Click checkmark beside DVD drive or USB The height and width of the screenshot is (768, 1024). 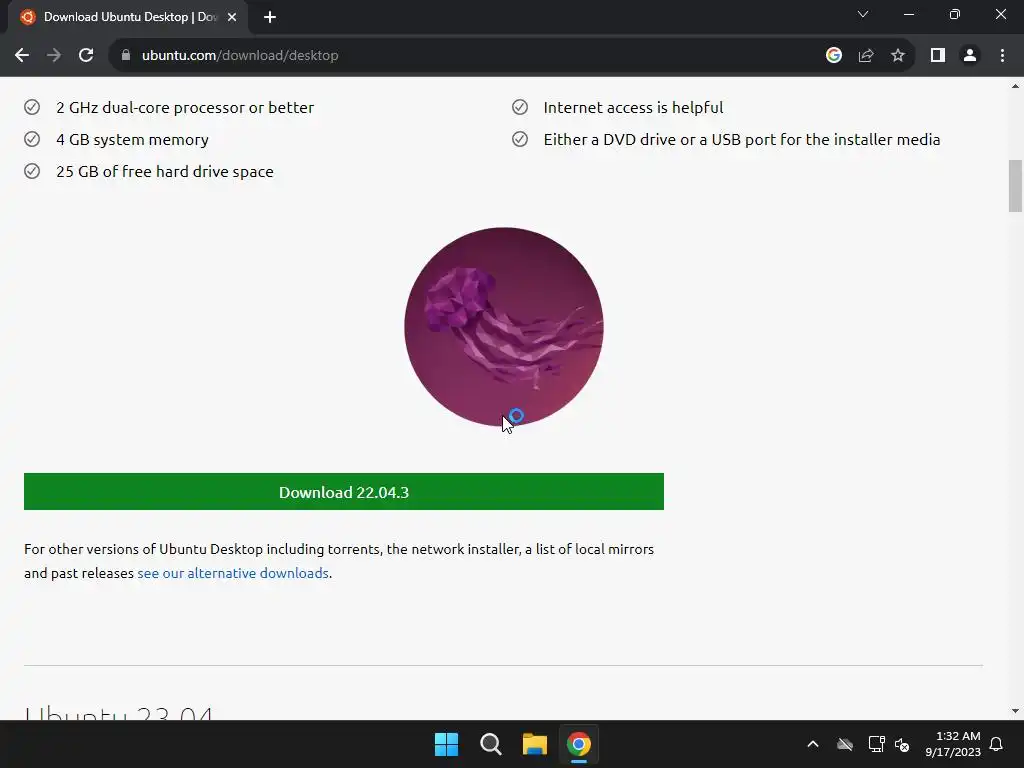[x=520, y=139]
